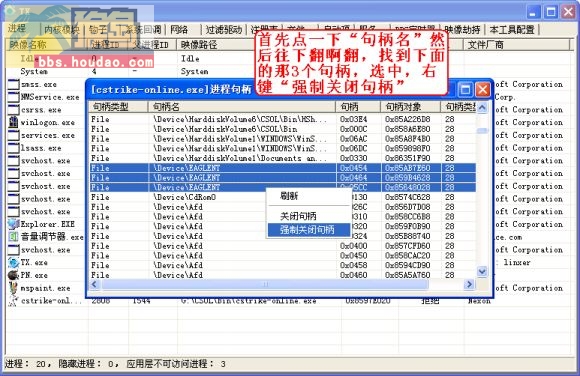The height and width of the screenshot is (376, 580).
Task: Click the handle list scroll-up arrow
Action: [482, 108]
